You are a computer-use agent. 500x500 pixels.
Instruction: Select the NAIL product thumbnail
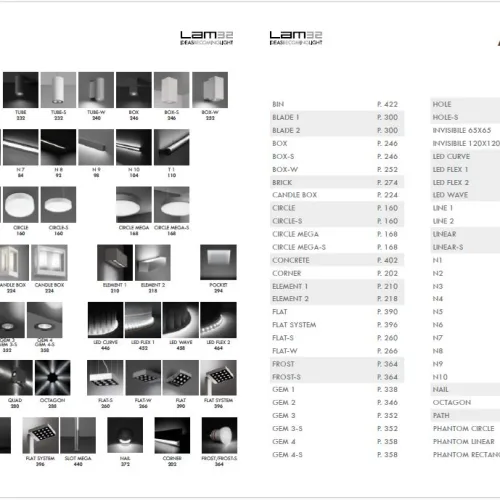click(x=125, y=435)
